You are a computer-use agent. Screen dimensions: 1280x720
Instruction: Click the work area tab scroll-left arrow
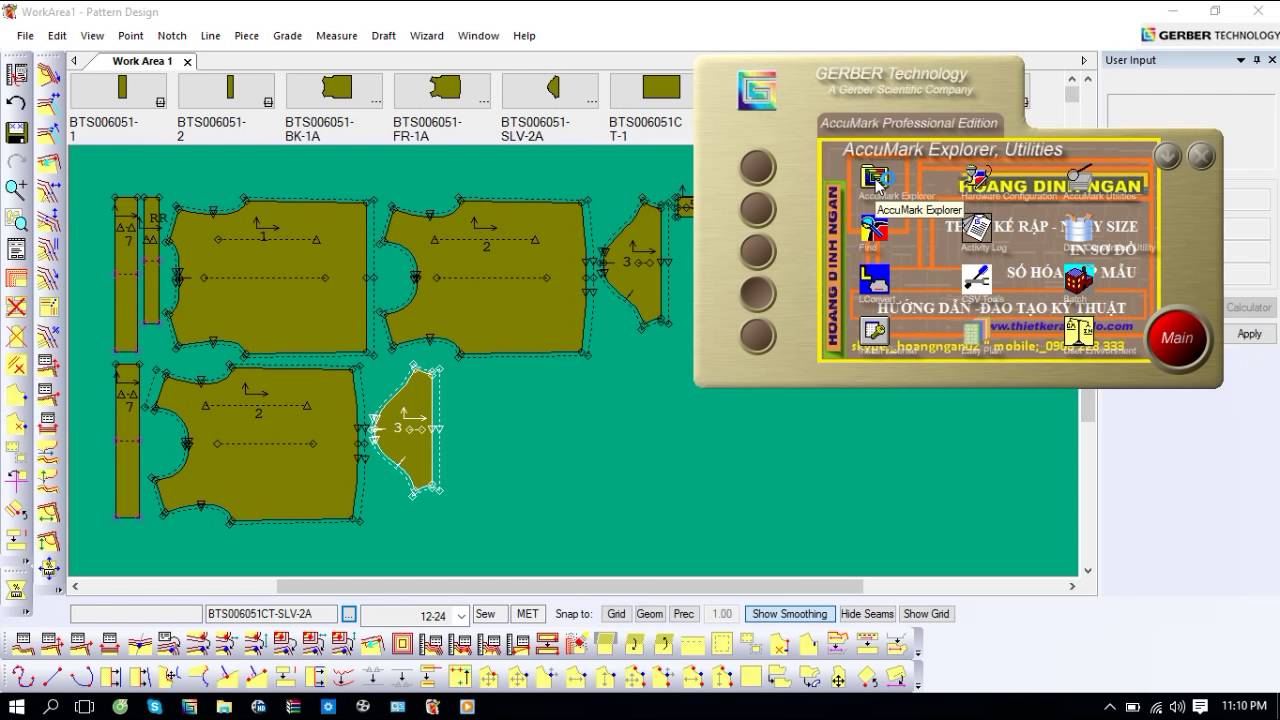pos(74,61)
